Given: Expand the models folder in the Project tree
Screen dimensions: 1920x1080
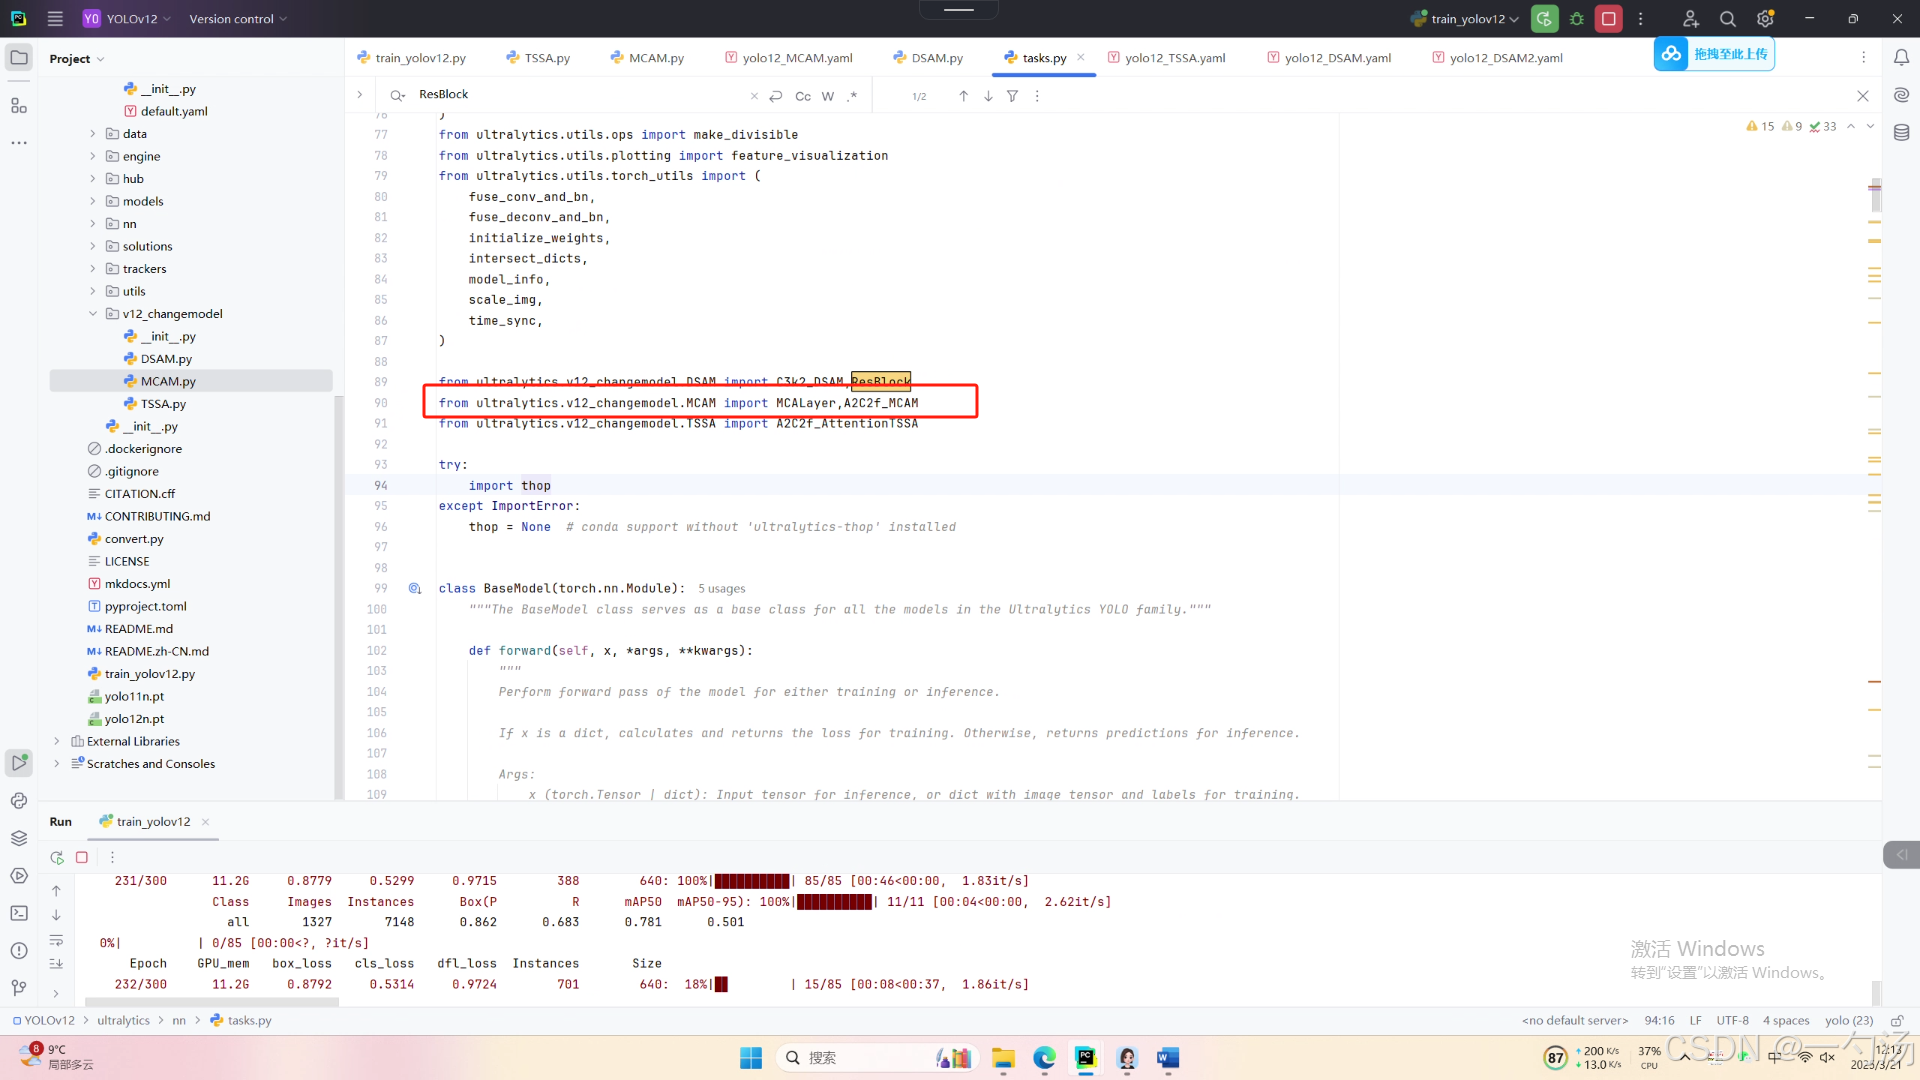Looking at the screenshot, I should (x=93, y=201).
